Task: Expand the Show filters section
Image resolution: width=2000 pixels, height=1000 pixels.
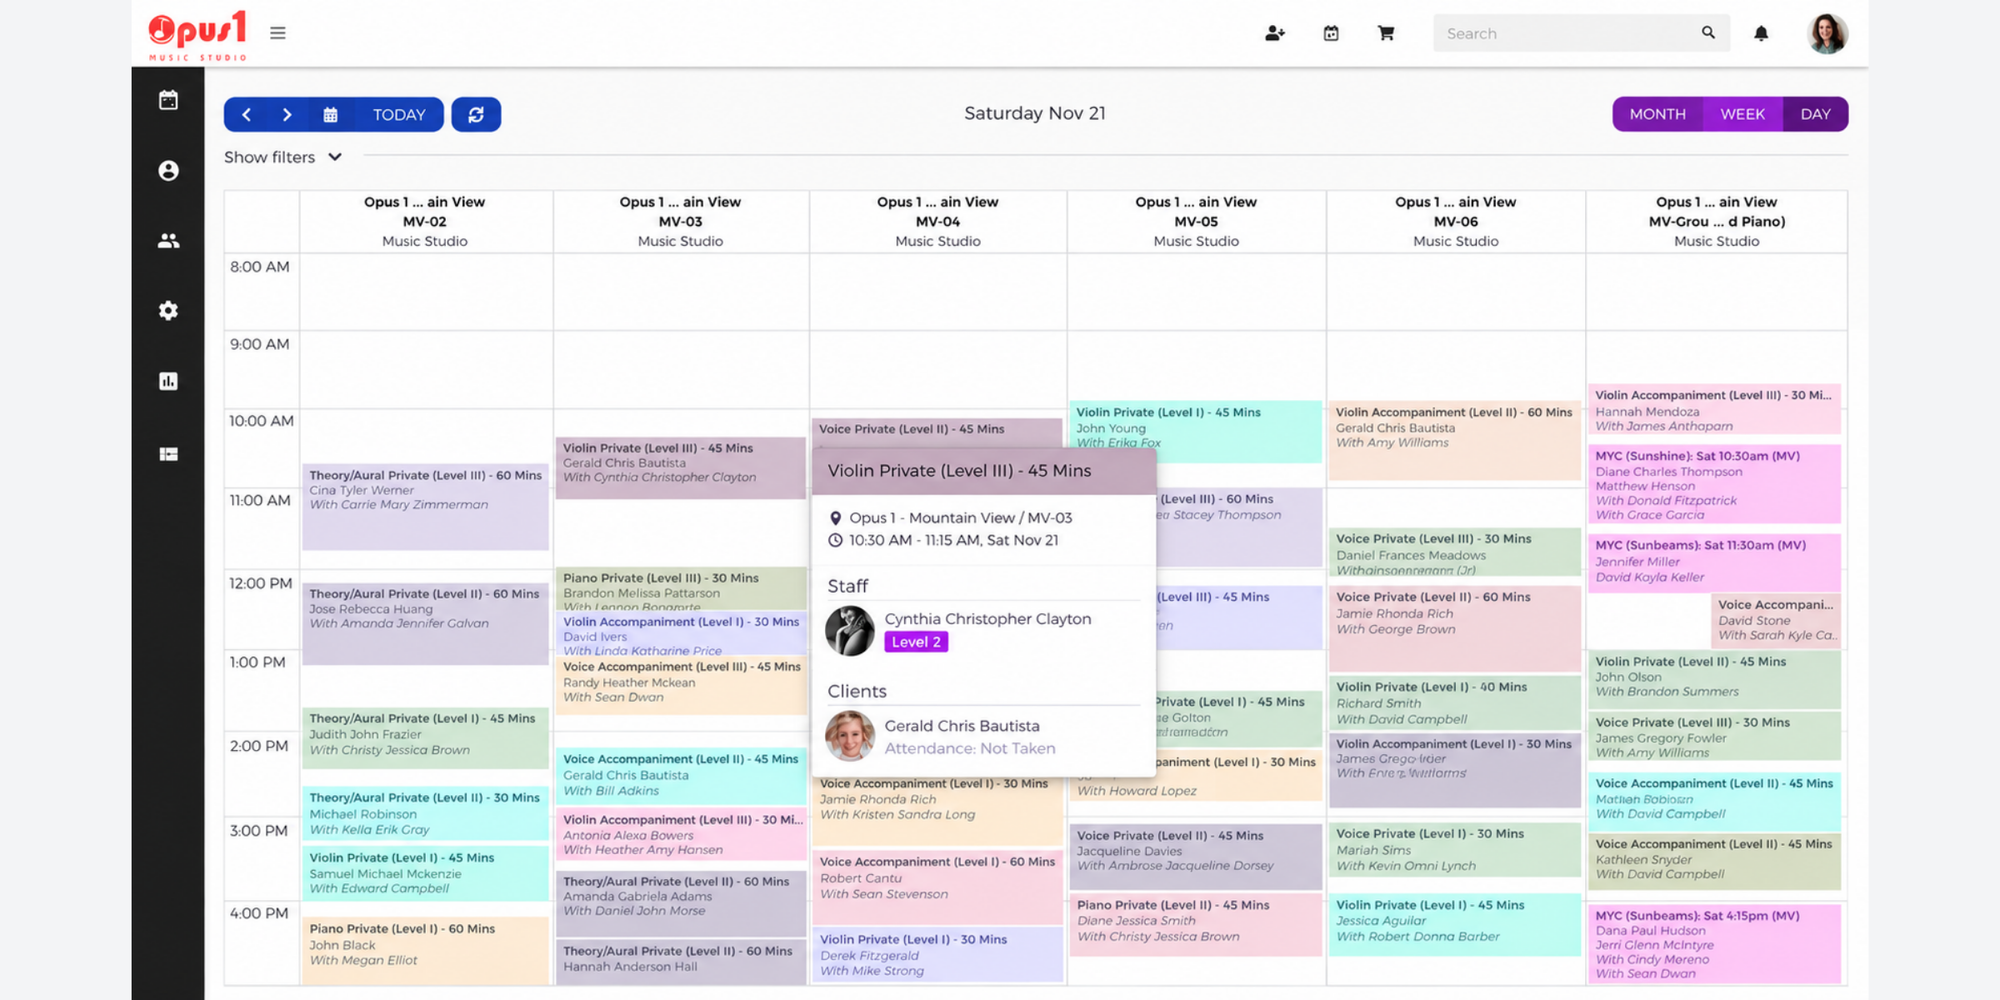Action: click(x=283, y=157)
